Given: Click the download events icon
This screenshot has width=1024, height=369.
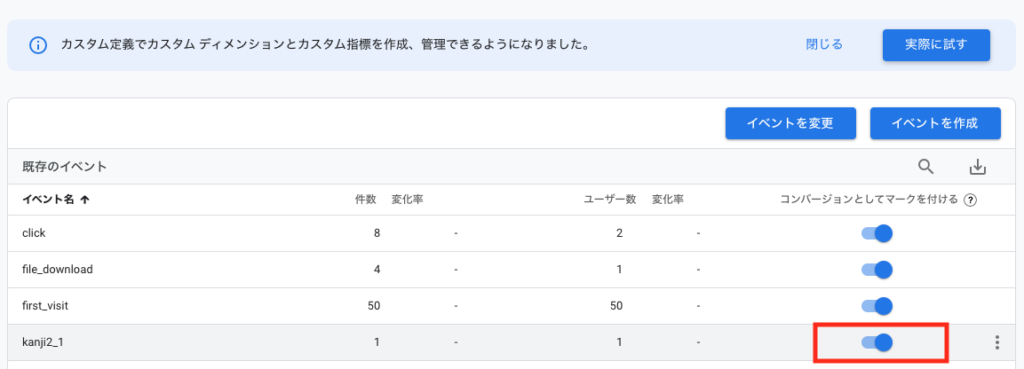Looking at the screenshot, I should [x=977, y=167].
